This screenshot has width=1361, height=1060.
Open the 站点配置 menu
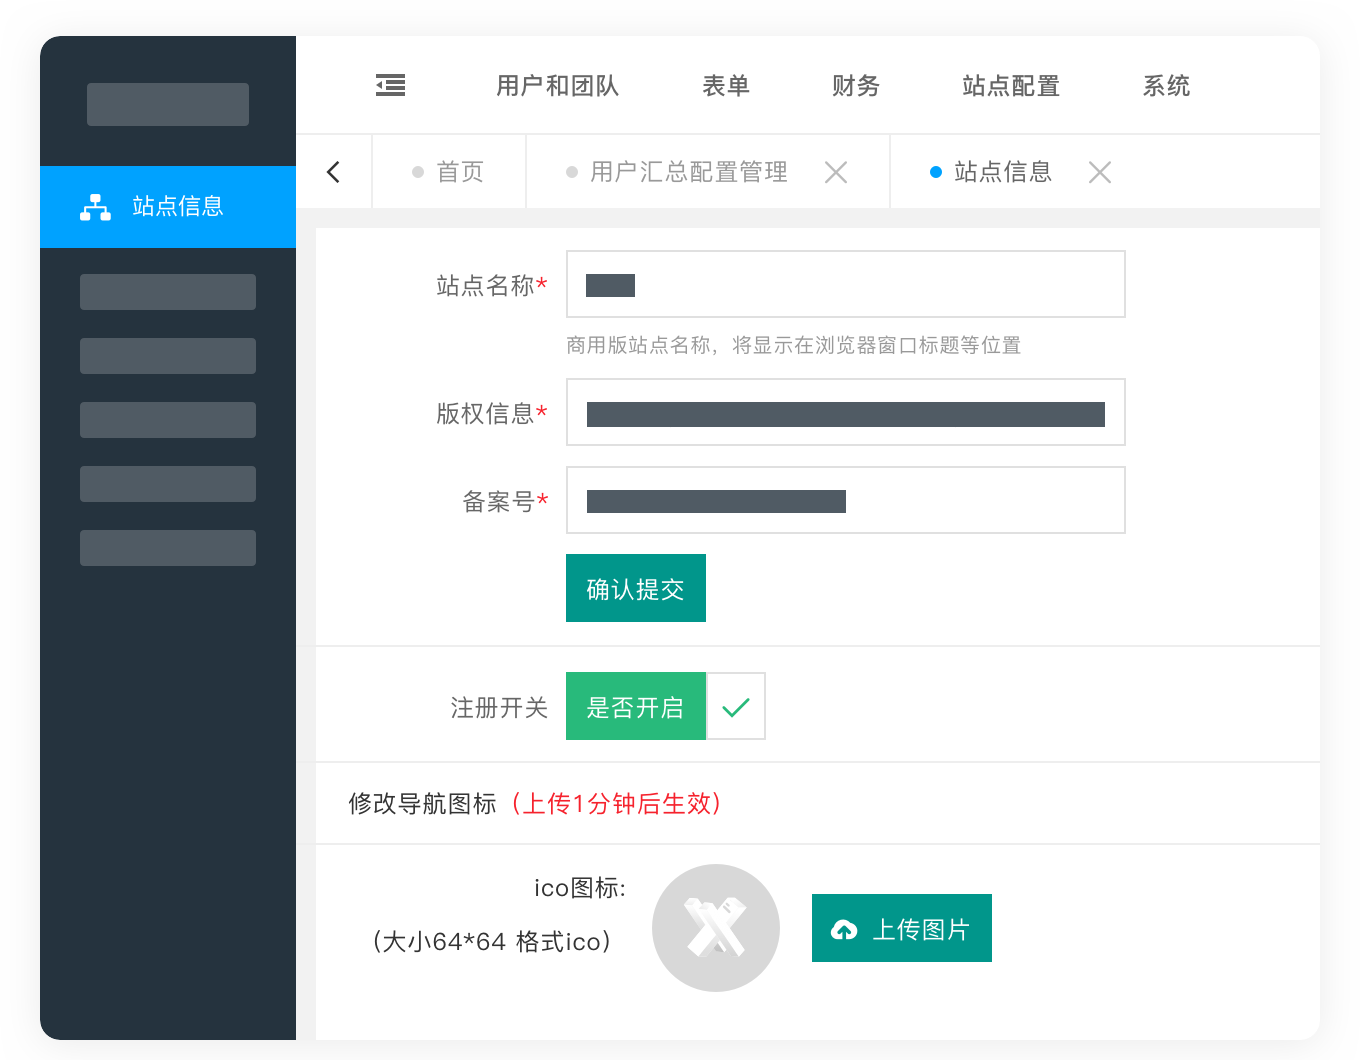point(1010,86)
